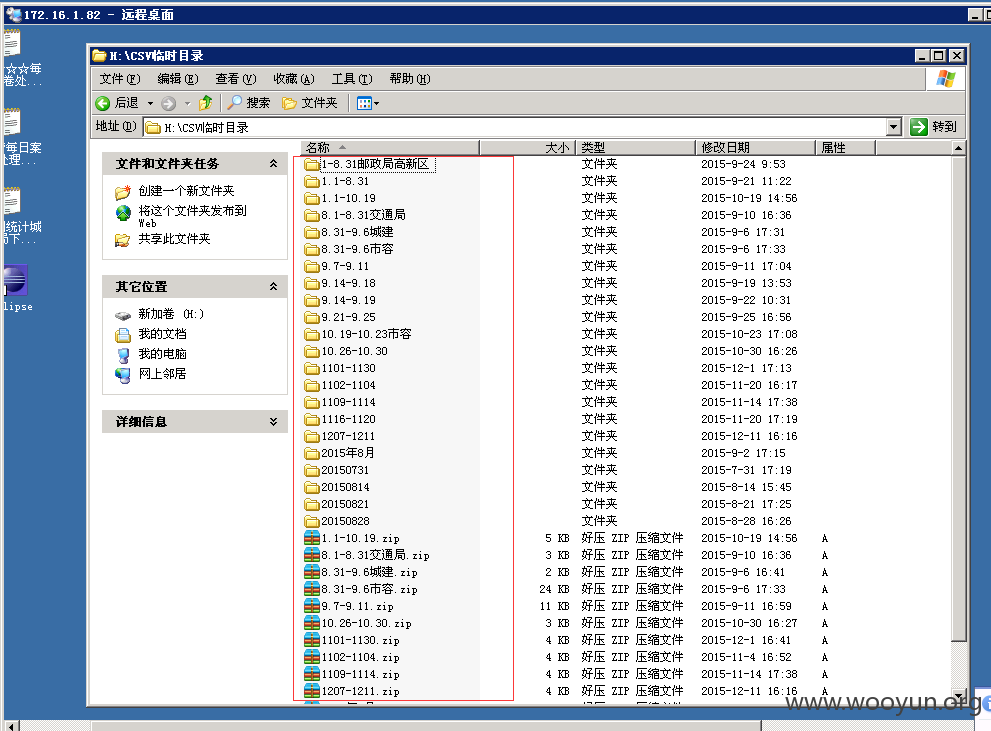
Task: Sort by 修改日期 column header
Action: (756, 148)
